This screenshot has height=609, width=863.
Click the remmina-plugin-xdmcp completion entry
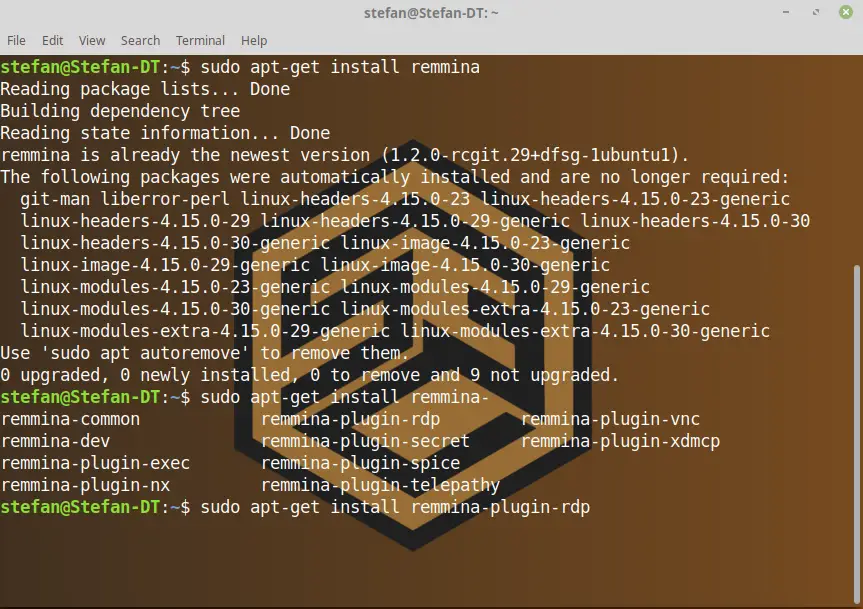tap(620, 441)
